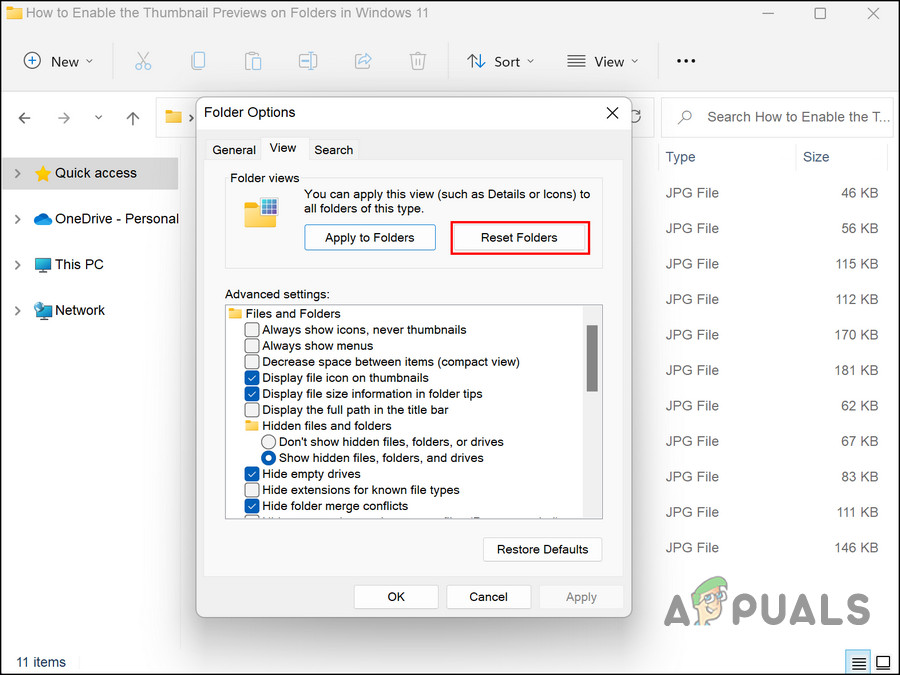Expand This PC tree node
This screenshot has width=900, height=675.
17,265
